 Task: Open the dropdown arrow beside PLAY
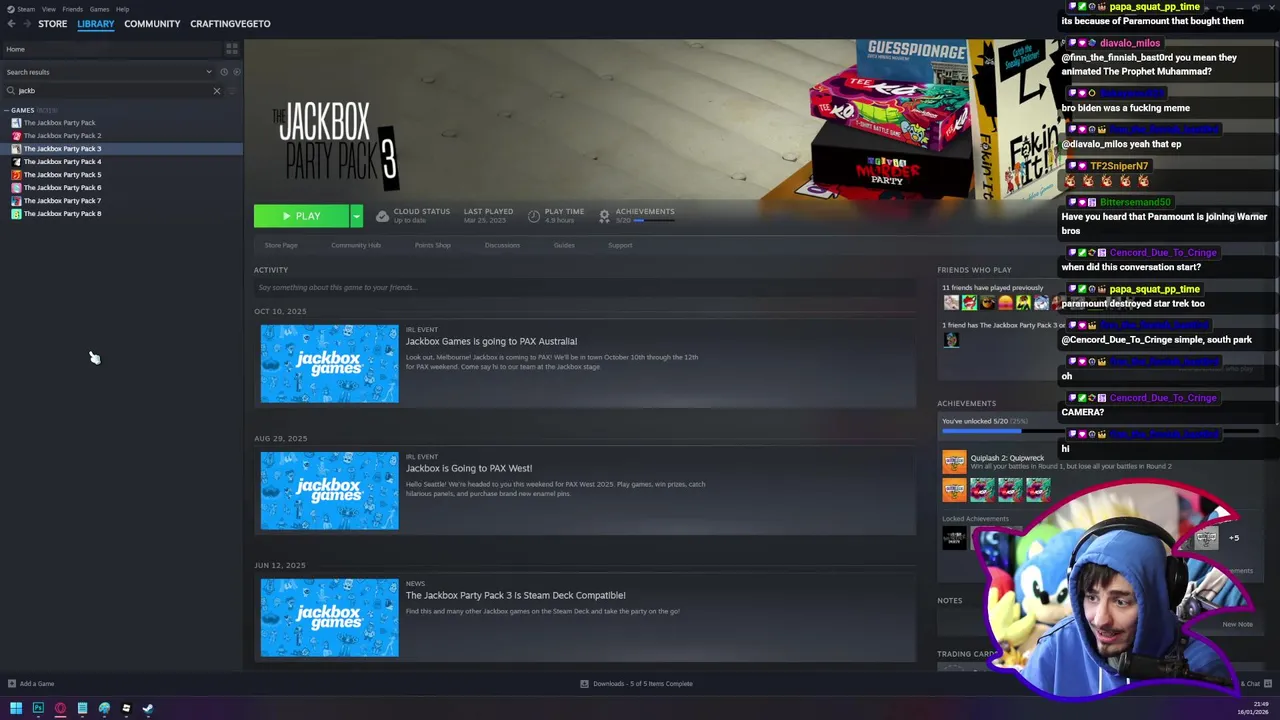356,216
